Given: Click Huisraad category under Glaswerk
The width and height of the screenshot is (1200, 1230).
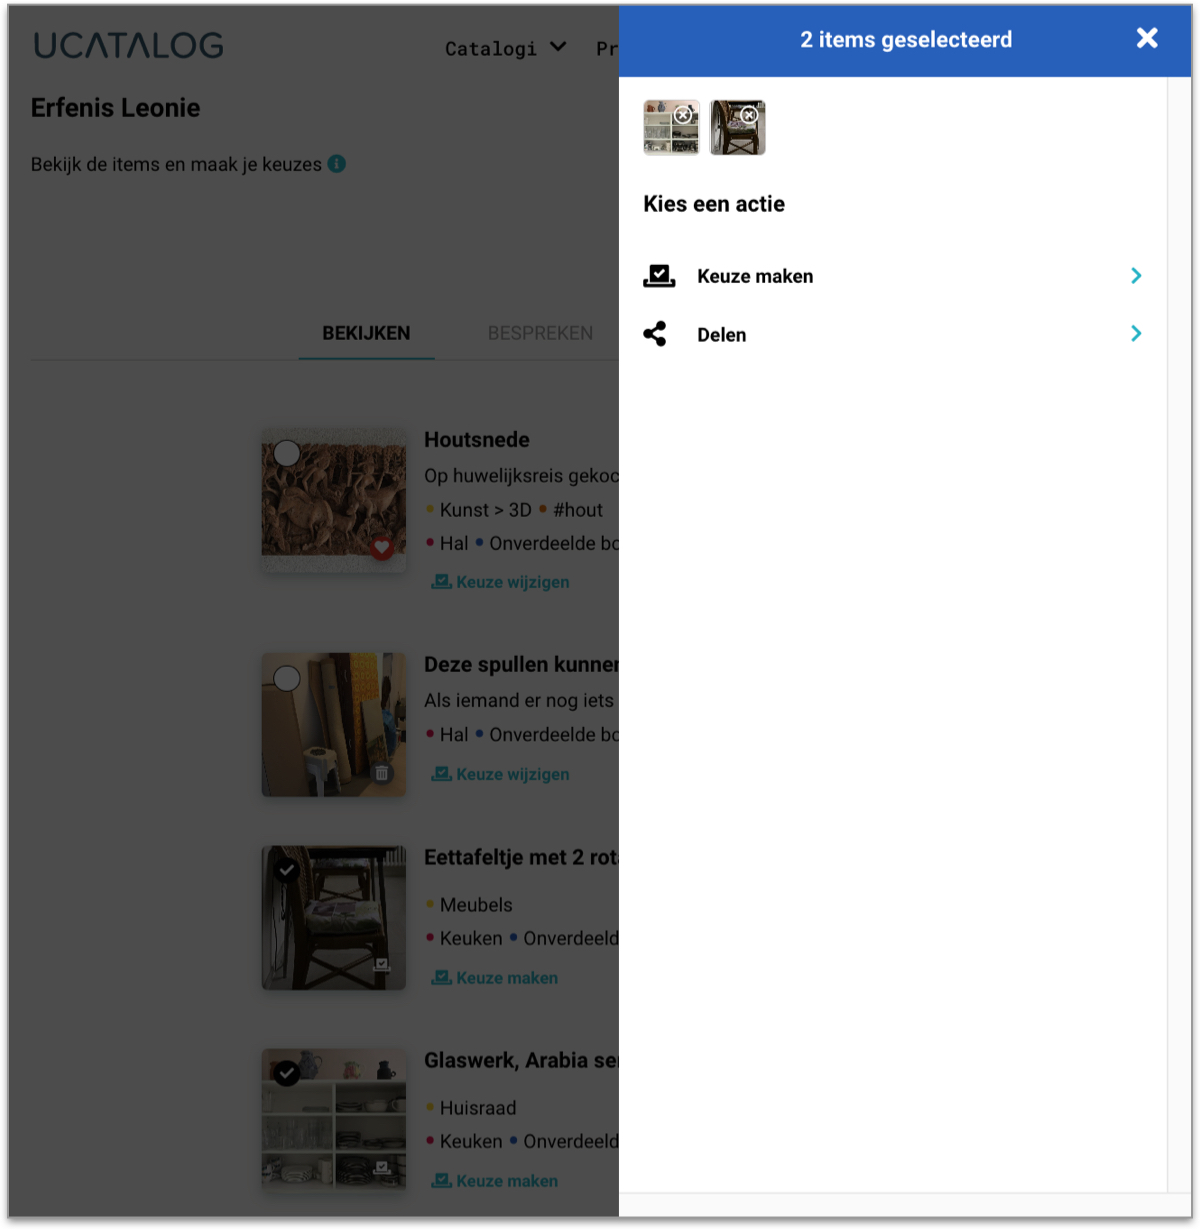Looking at the screenshot, I should pyautogui.click(x=478, y=1108).
